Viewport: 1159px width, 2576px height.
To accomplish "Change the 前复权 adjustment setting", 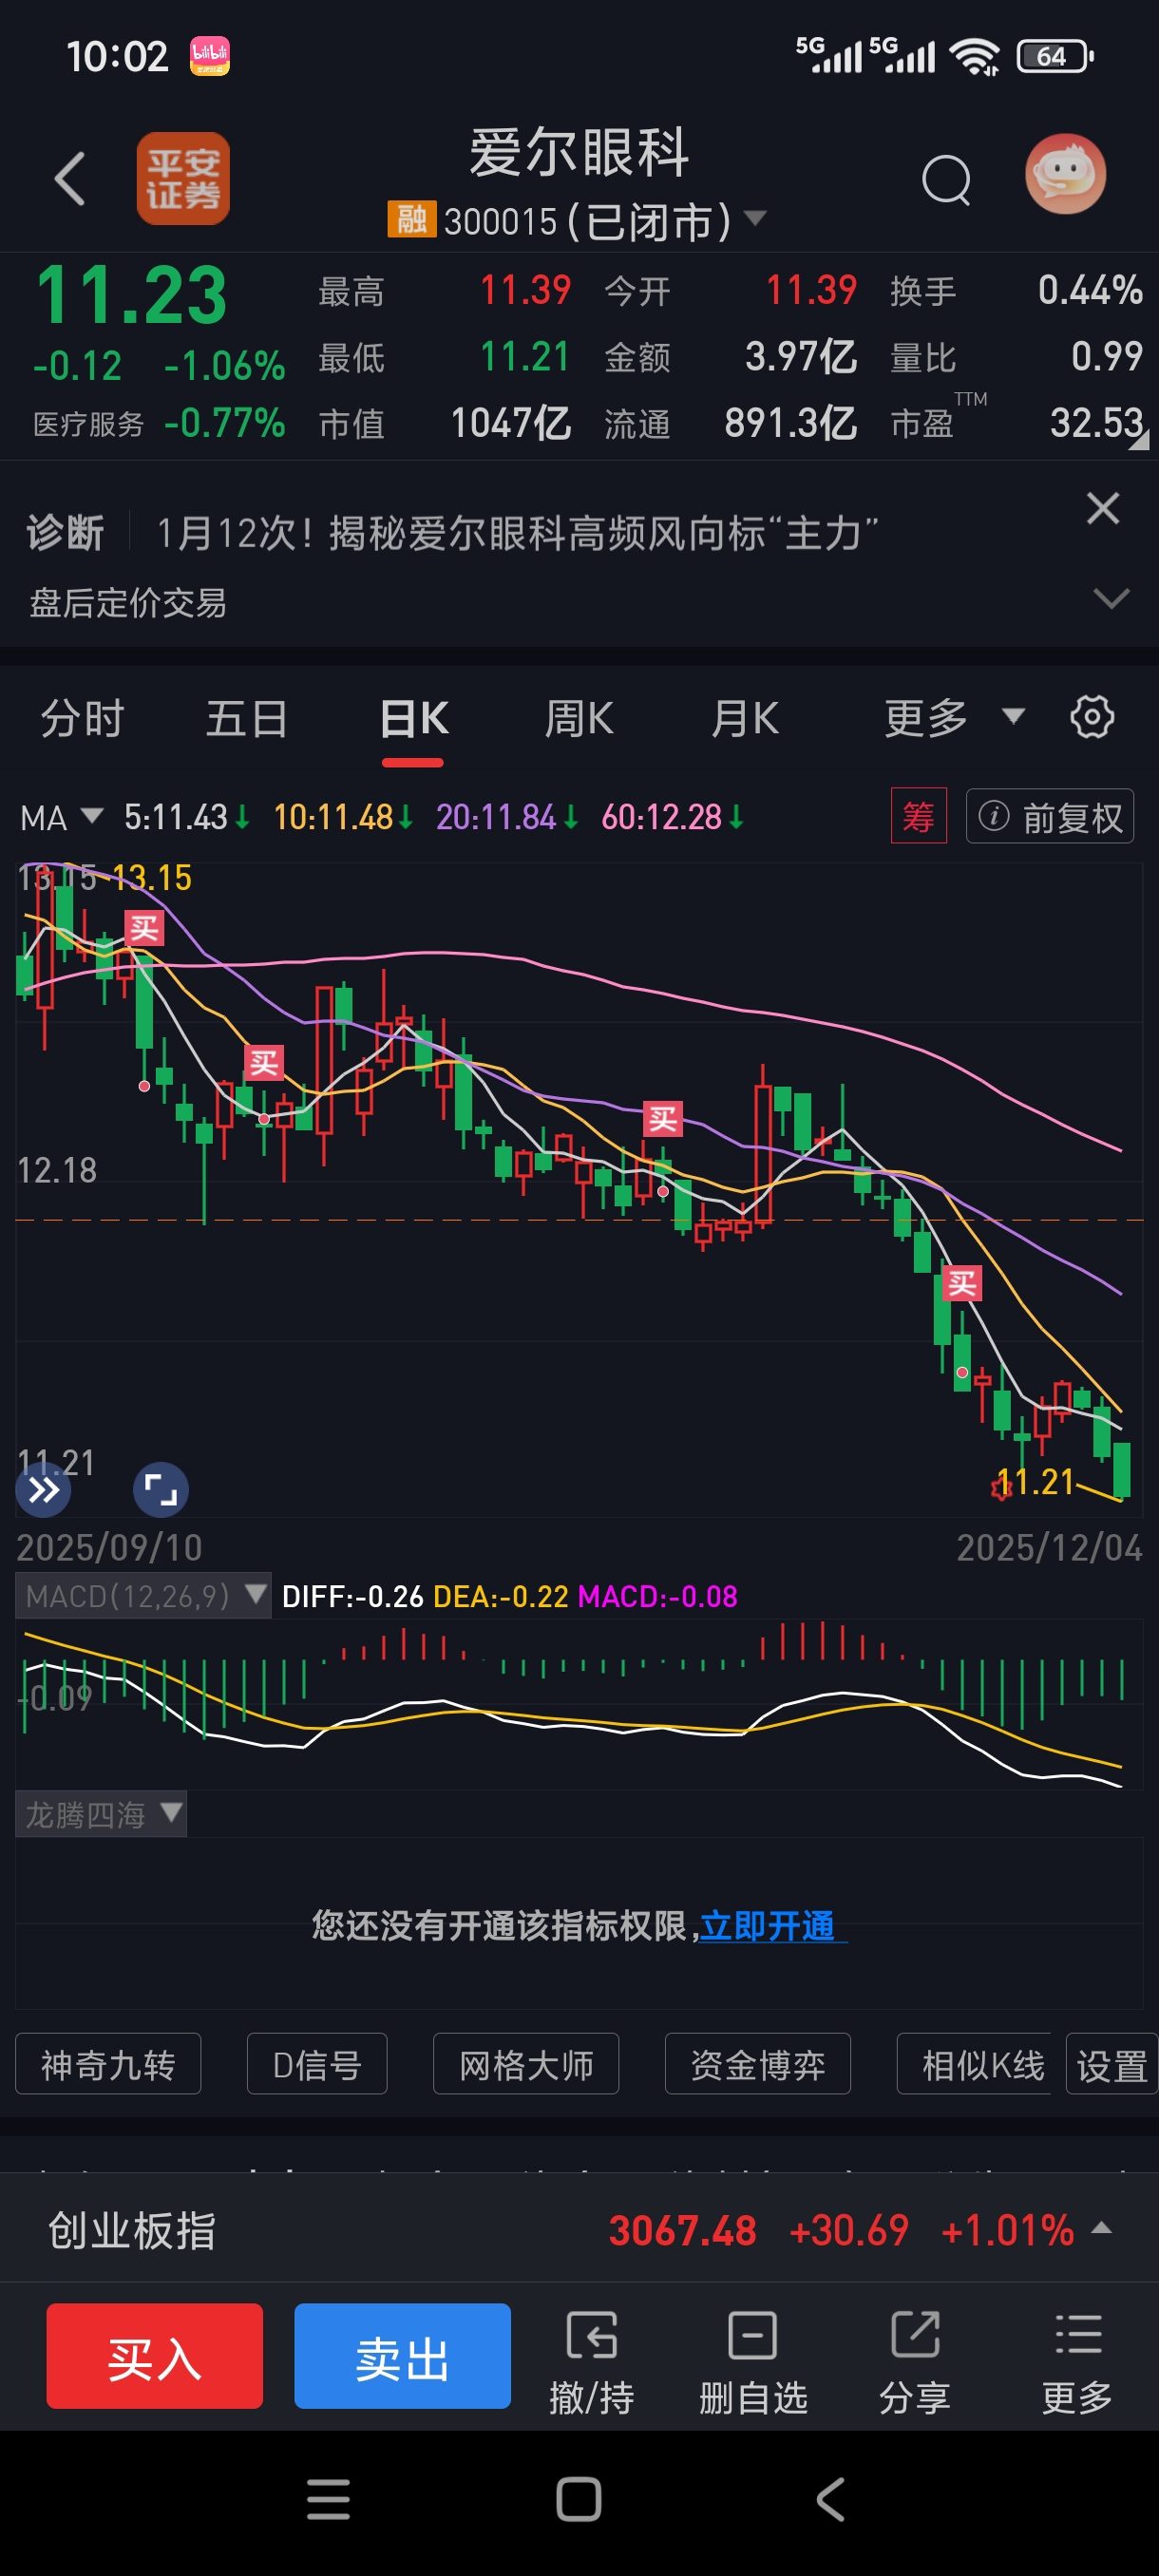I will pyautogui.click(x=1049, y=816).
